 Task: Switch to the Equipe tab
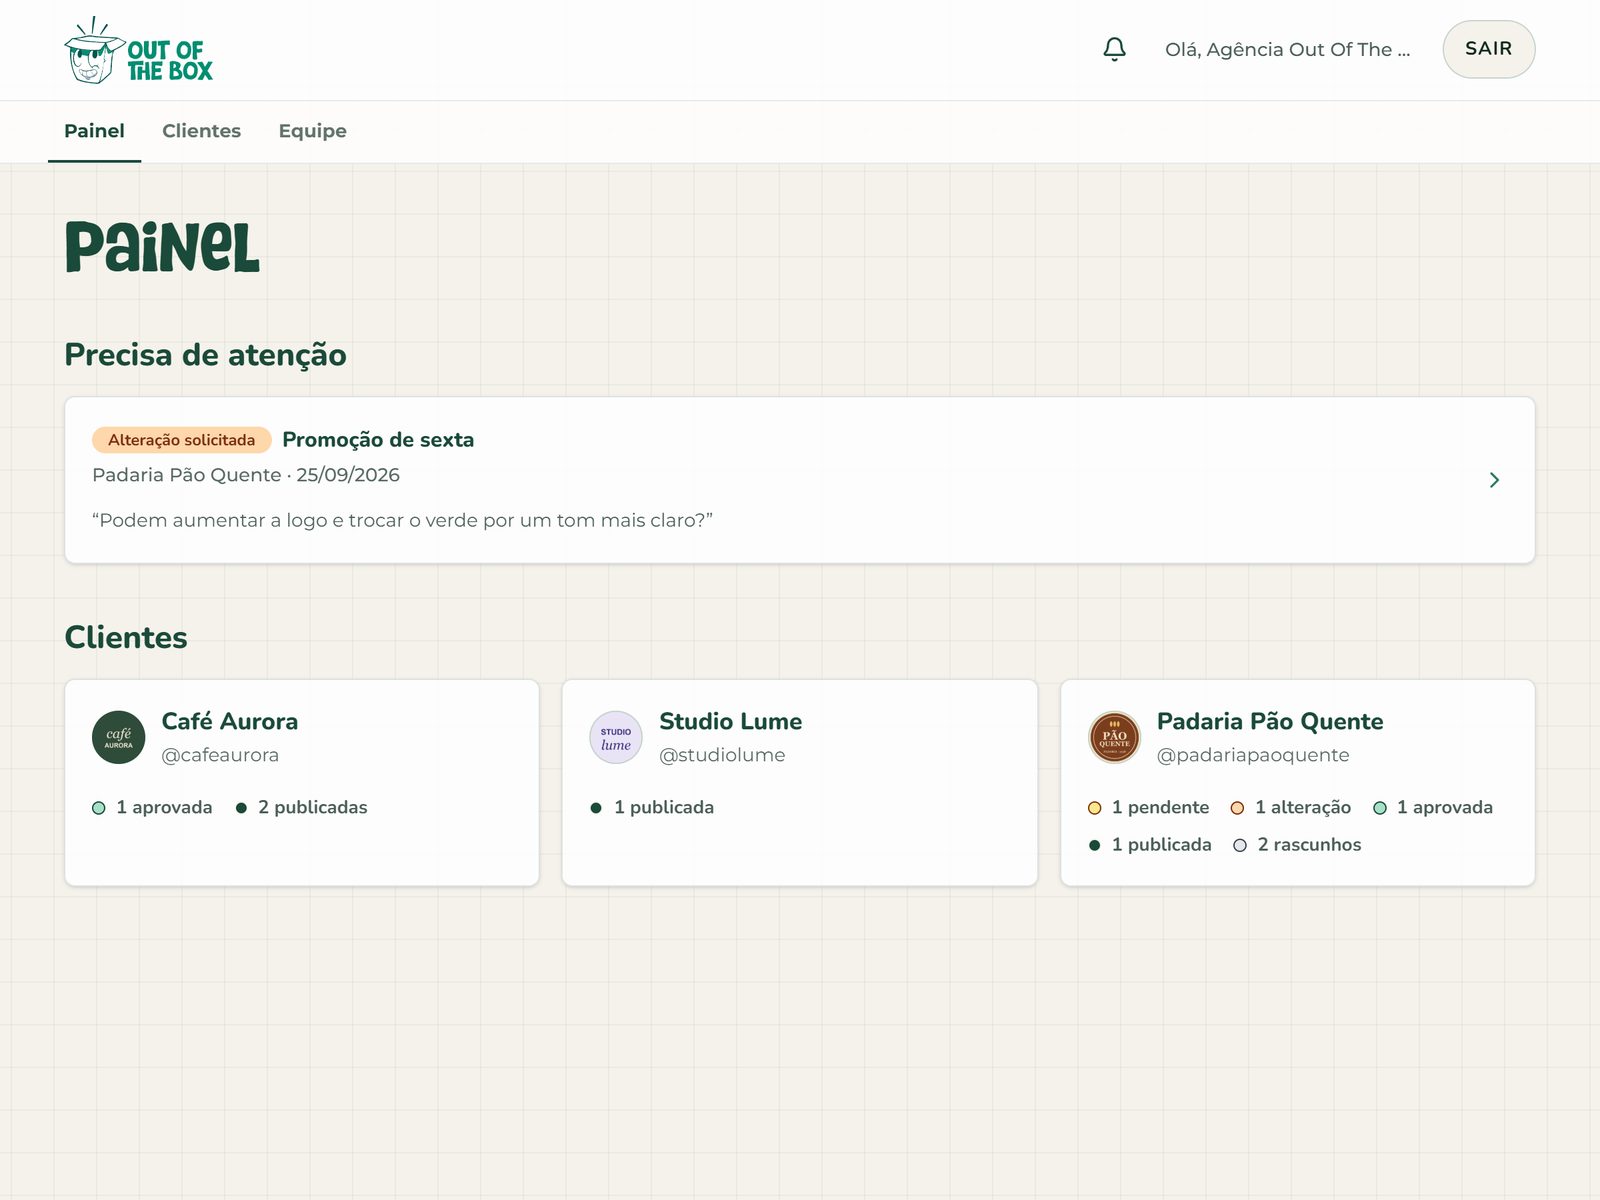click(x=312, y=131)
